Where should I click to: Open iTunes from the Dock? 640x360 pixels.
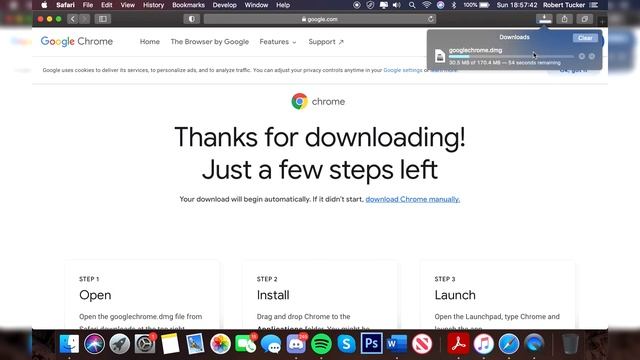[x=484, y=344]
